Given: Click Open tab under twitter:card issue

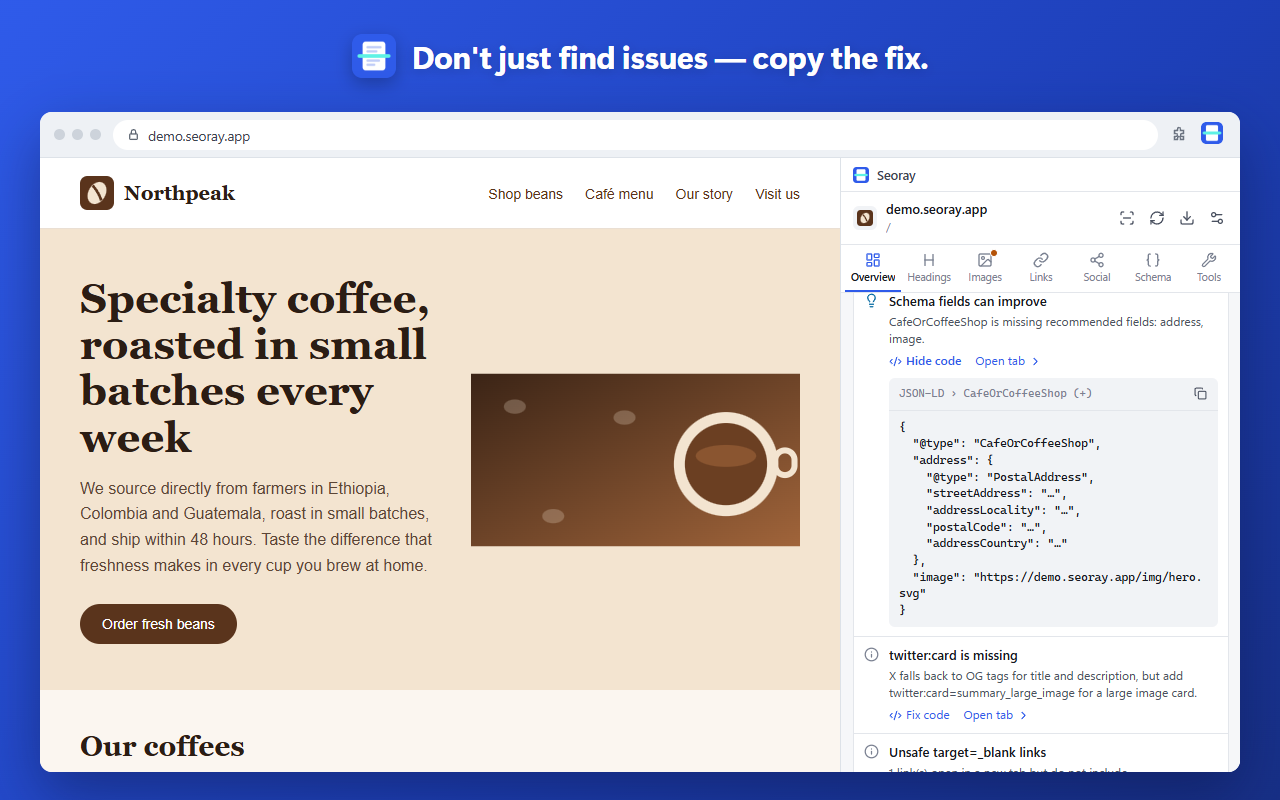Looking at the screenshot, I should coord(995,715).
